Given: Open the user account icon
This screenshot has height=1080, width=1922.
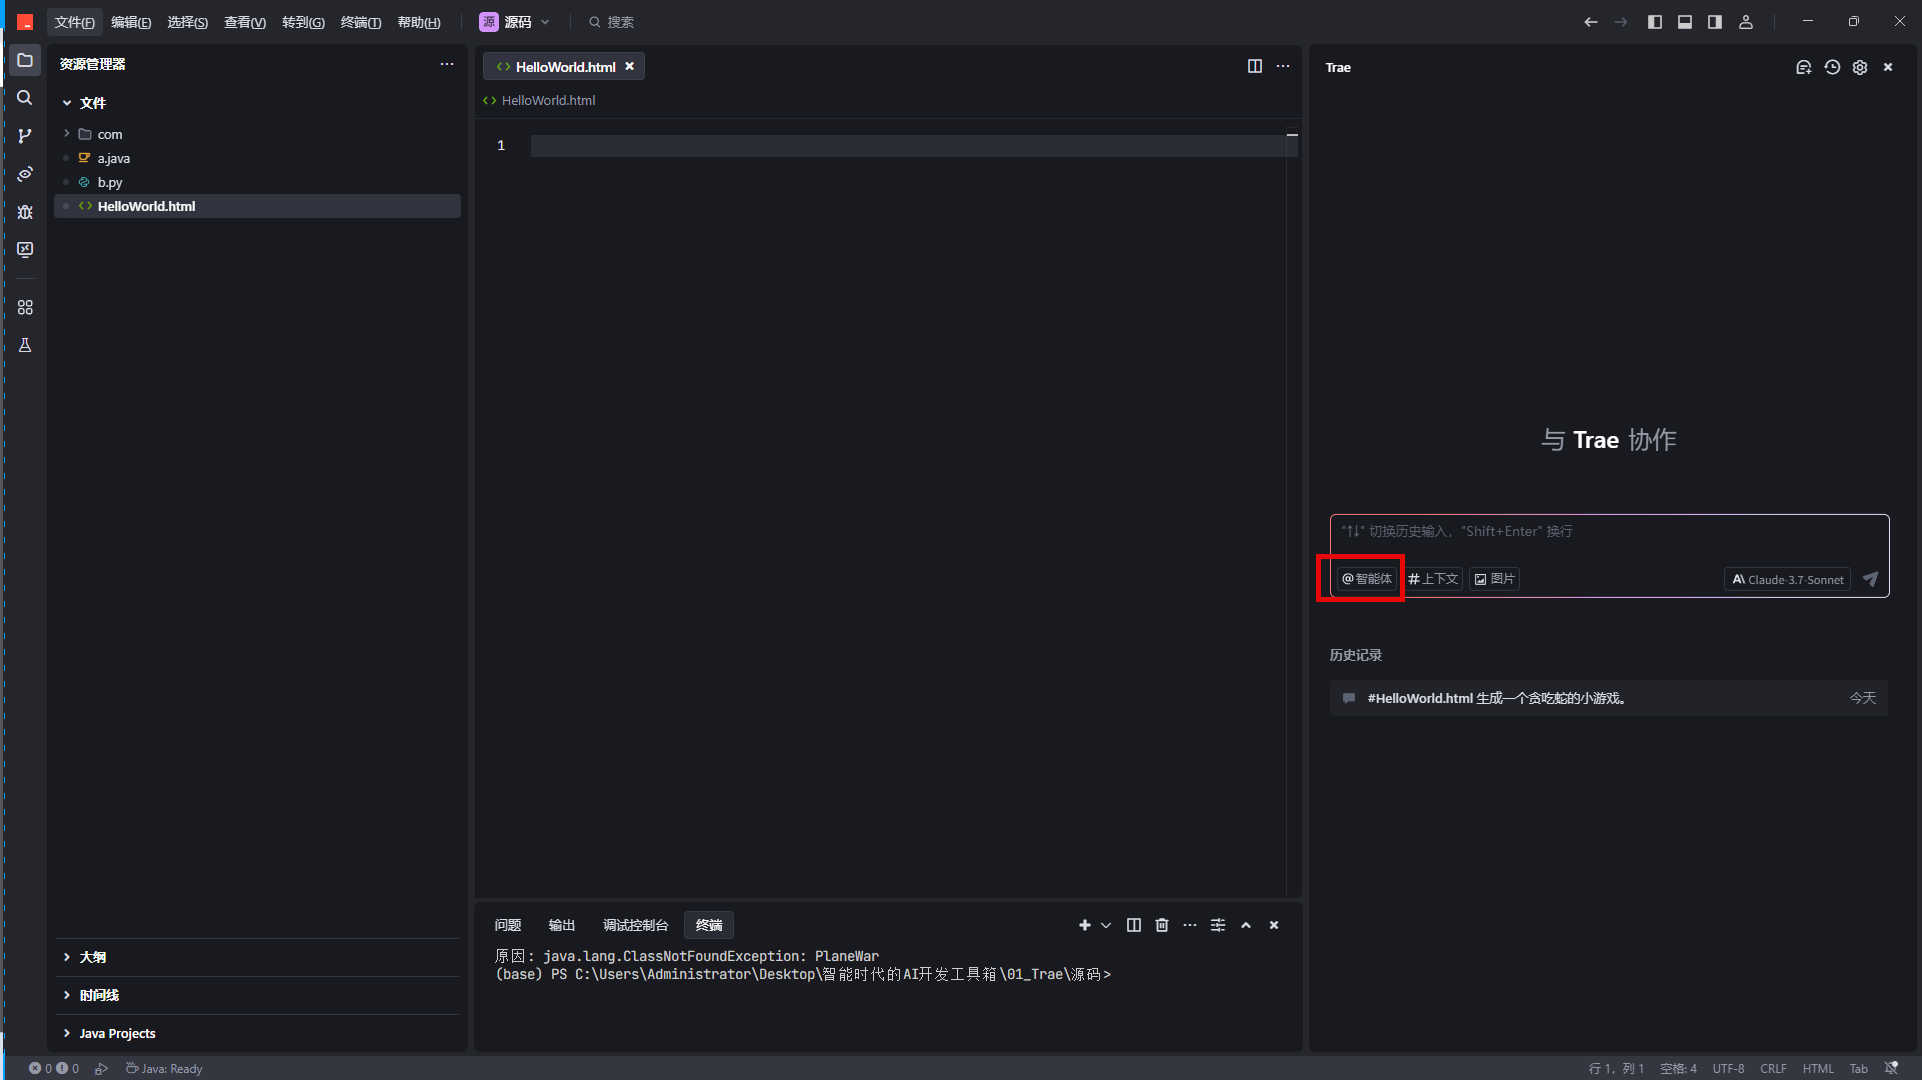Looking at the screenshot, I should 1746,22.
